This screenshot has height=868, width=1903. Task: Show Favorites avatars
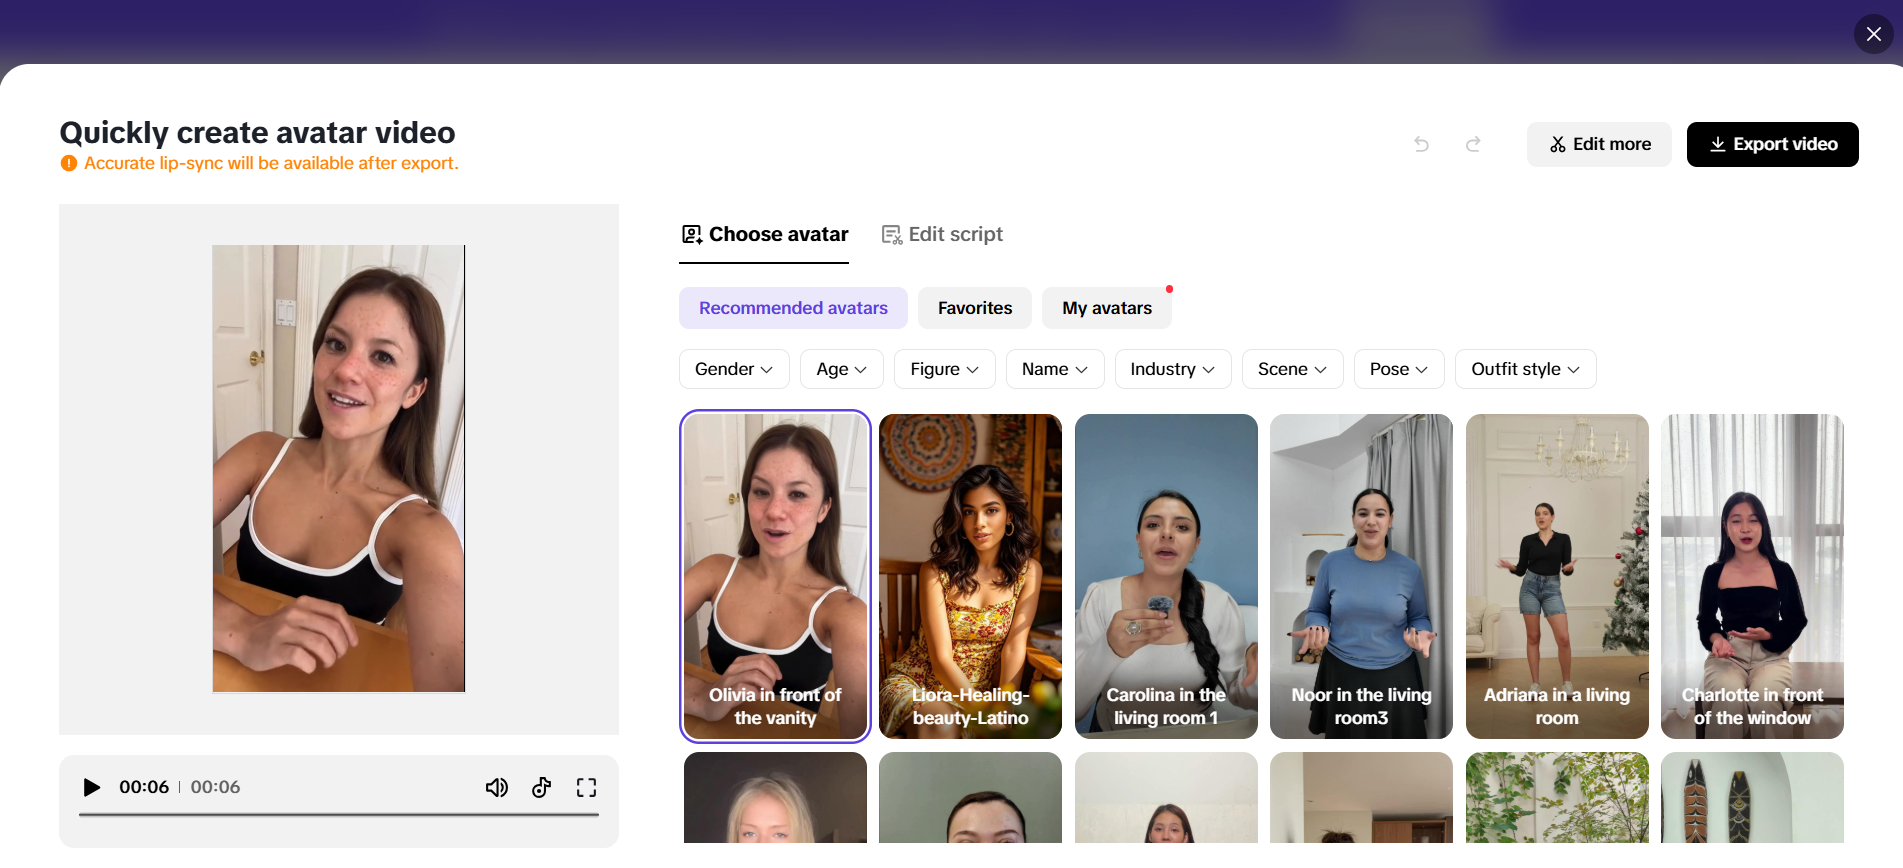pyautogui.click(x=975, y=308)
